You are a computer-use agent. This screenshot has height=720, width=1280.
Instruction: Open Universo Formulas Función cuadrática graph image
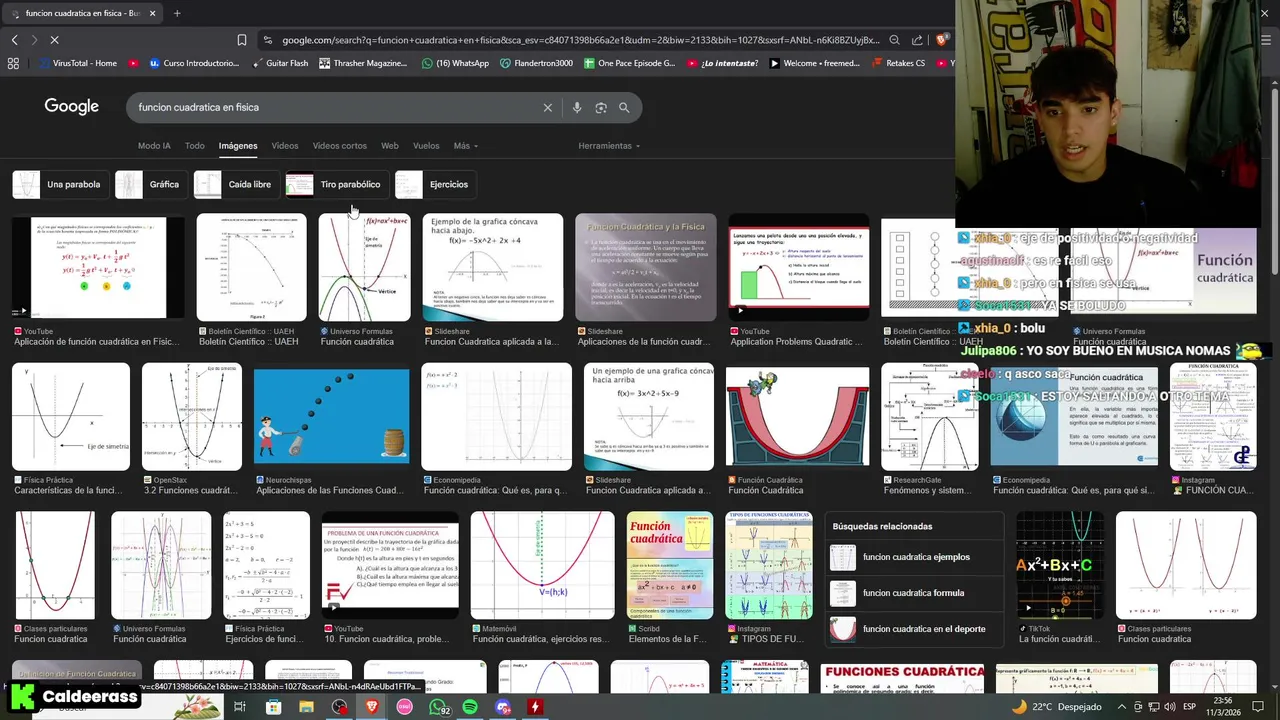click(364, 267)
